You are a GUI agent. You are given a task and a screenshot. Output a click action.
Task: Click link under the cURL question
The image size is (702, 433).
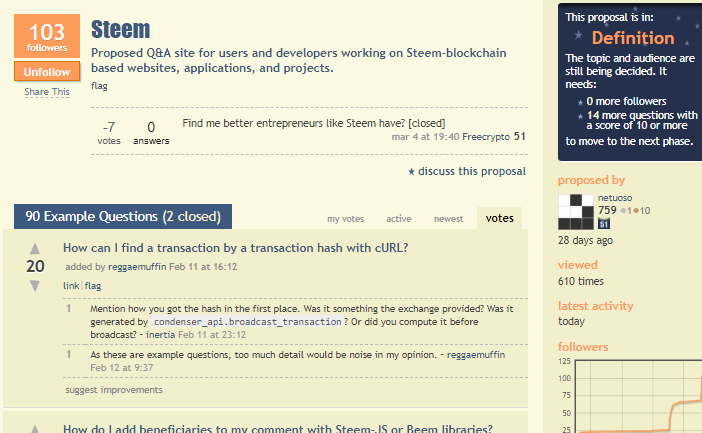(71, 286)
